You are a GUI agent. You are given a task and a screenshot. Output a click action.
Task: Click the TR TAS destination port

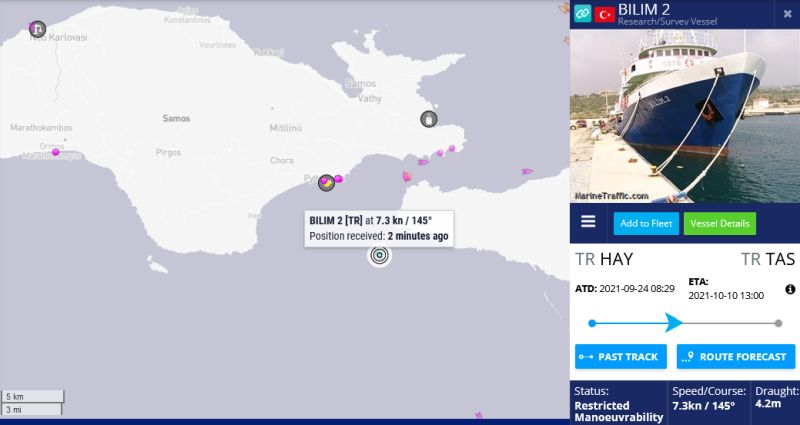[x=767, y=259]
